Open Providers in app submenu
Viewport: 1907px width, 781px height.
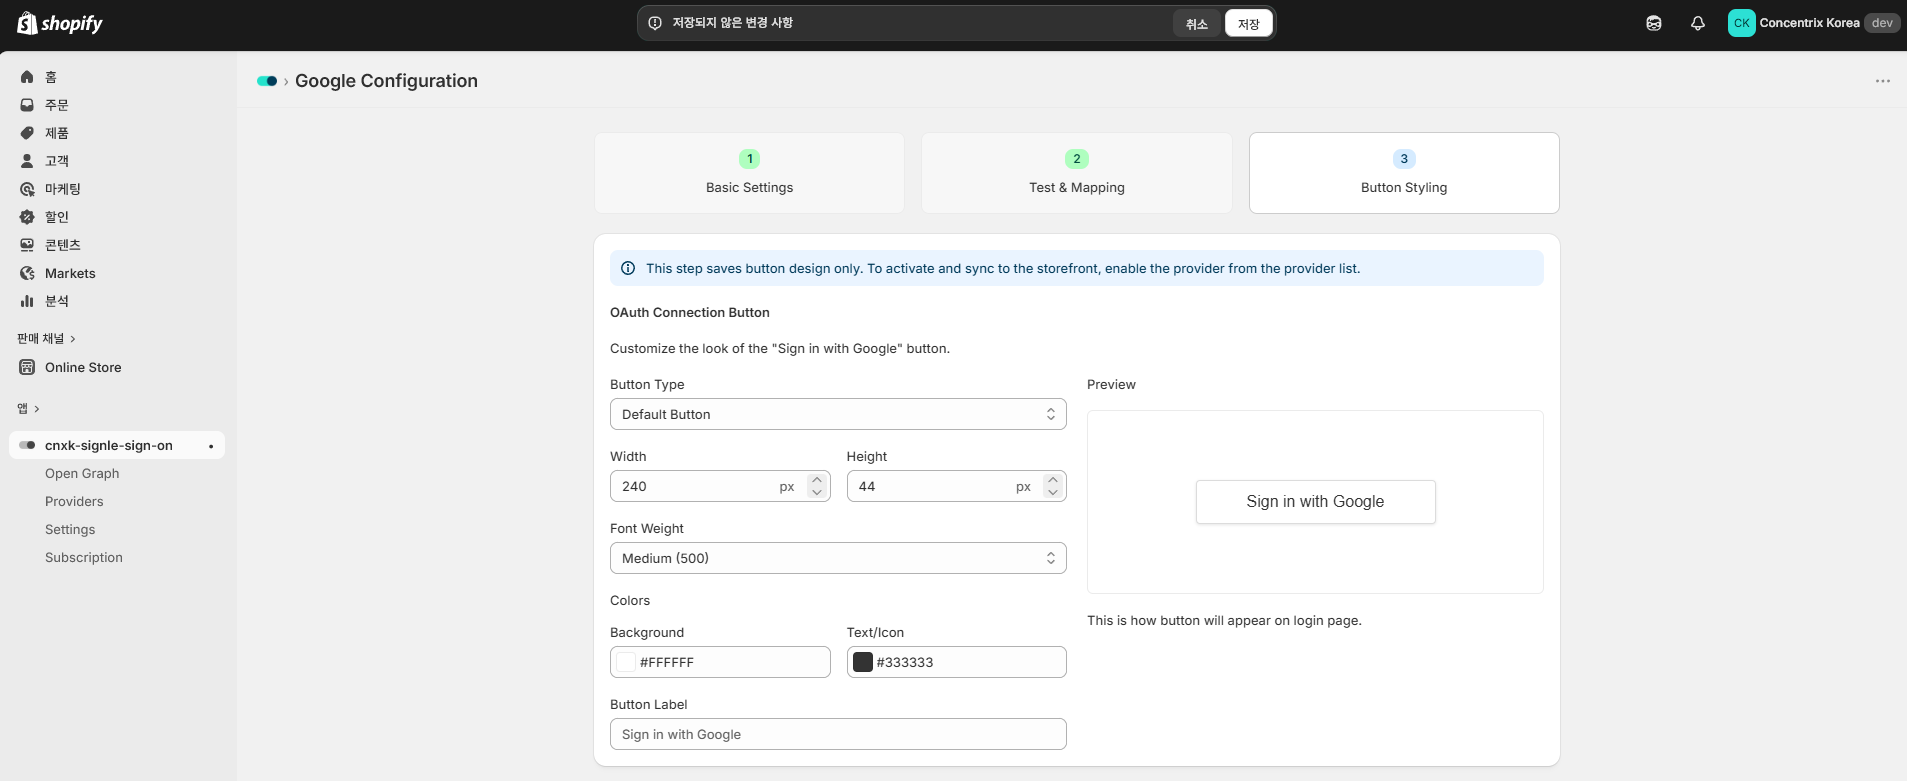tap(74, 502)
